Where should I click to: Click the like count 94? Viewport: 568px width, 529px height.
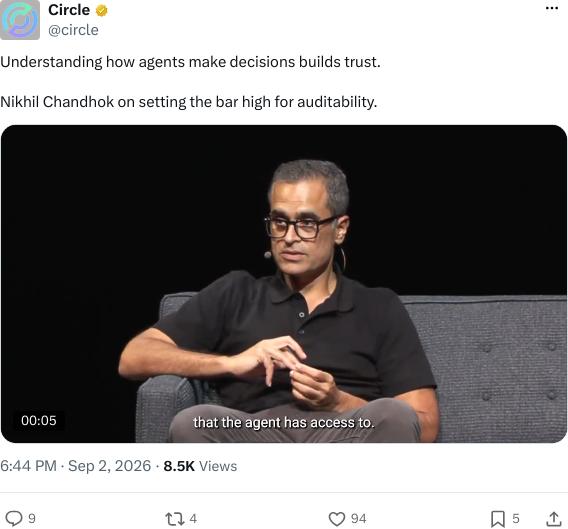[x=358, y=518]
